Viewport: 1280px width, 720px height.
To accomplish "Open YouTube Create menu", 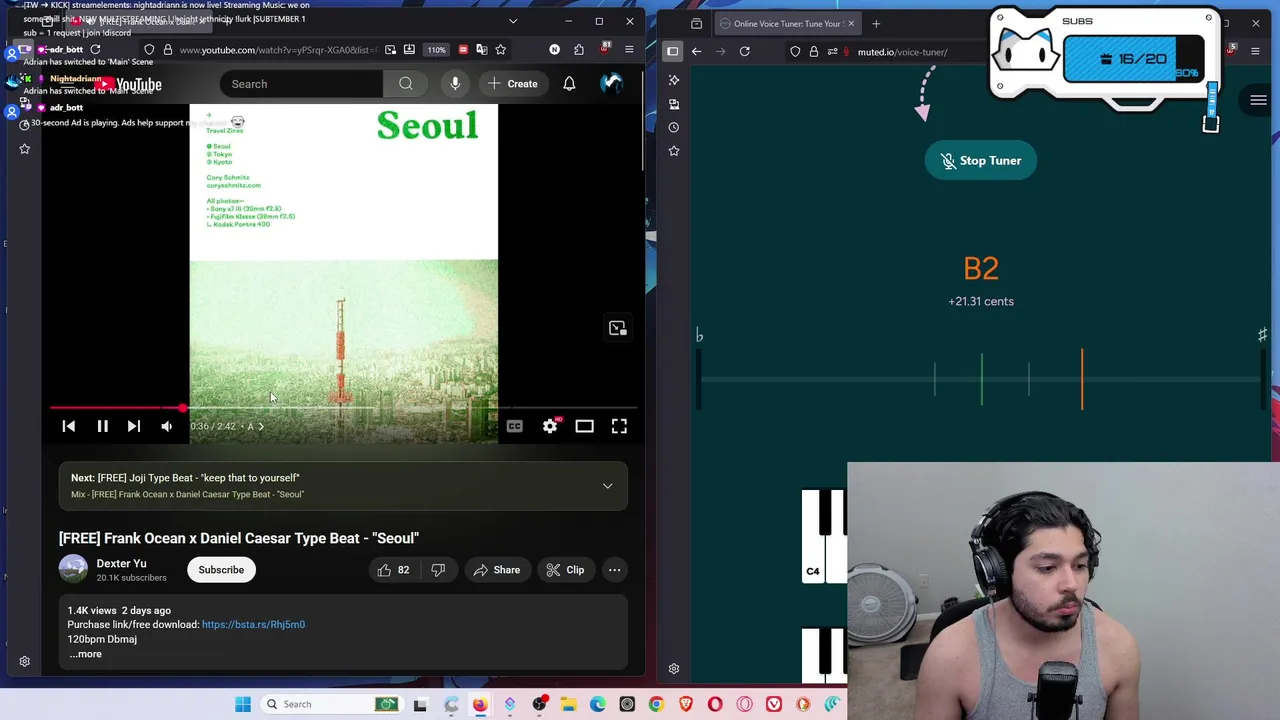I will 512,84.
